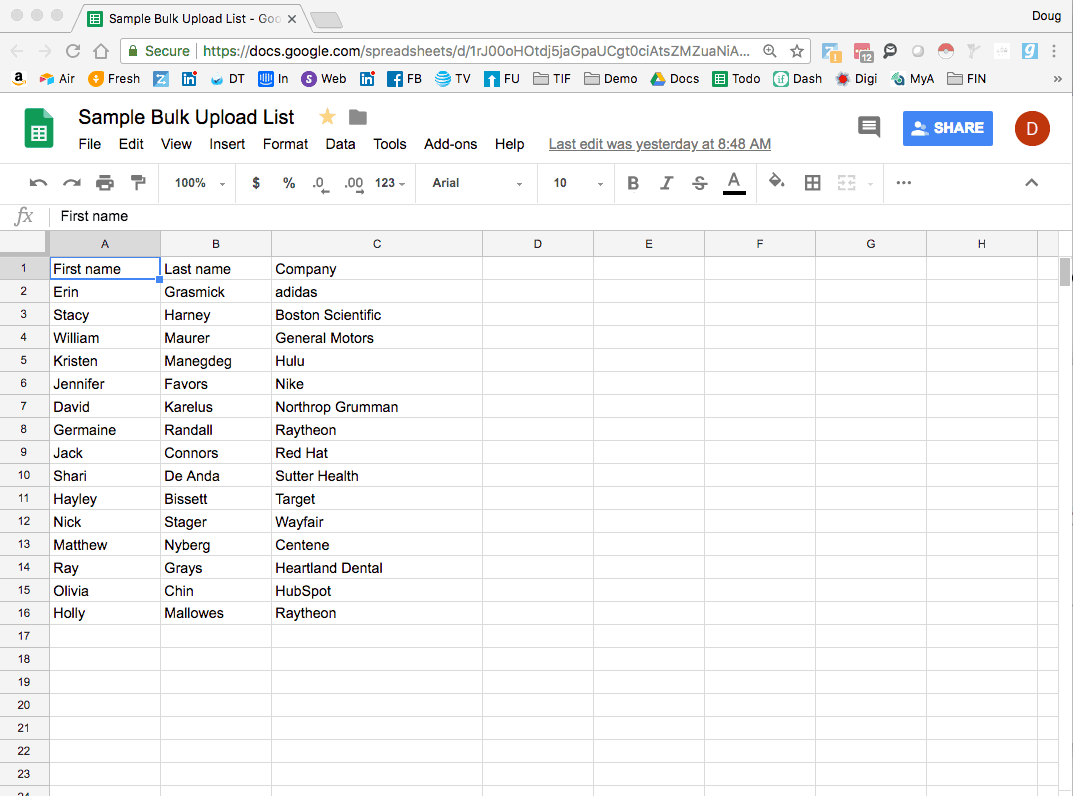Click the blue SHARE button
Viewport: 1073px width, 796px height.
tap(947, 128)
